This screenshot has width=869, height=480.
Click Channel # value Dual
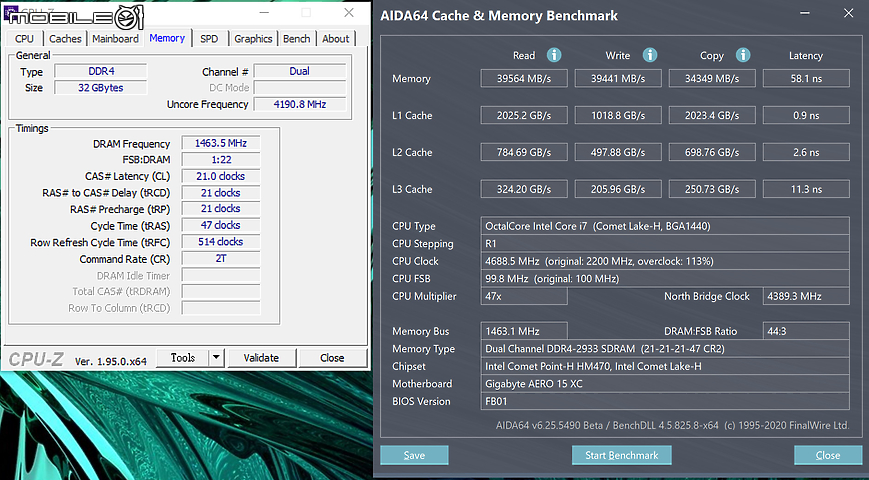[x=300, y=71]
